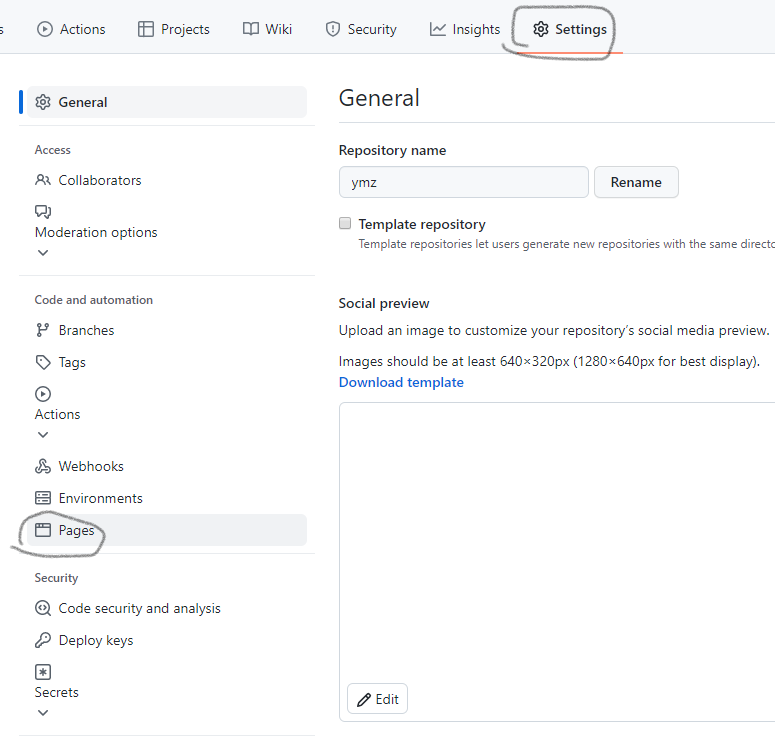Click the Tags label icon

point(43,362)
